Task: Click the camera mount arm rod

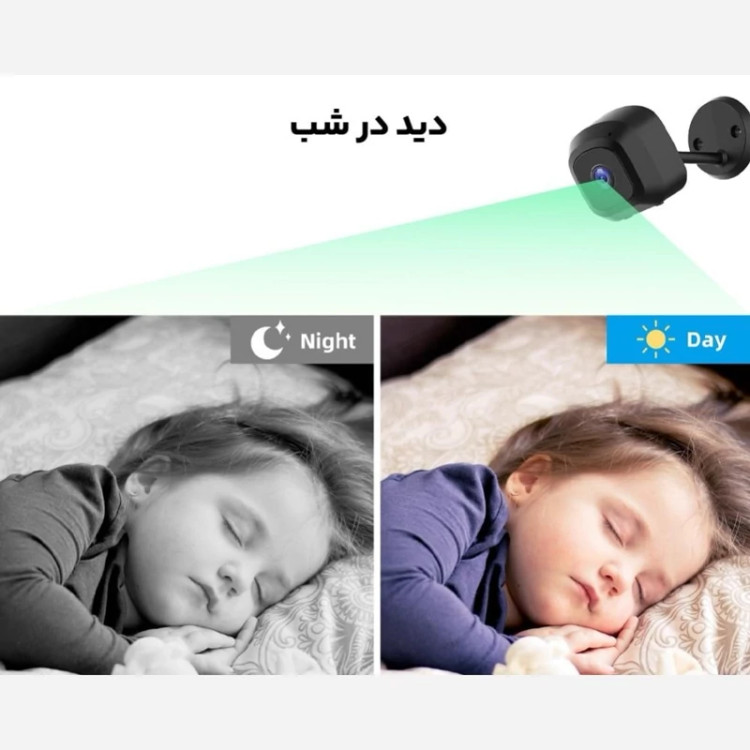Action: [x=704, y=158]
